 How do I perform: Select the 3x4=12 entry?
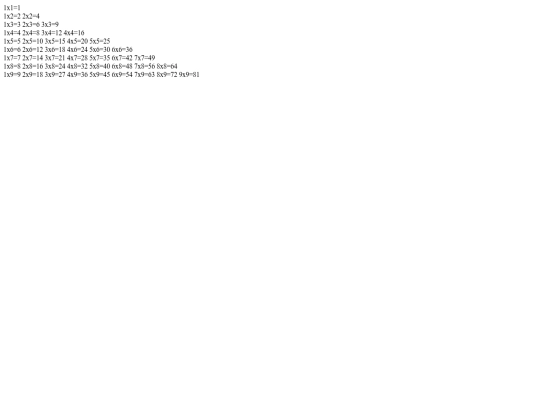tap(52, 33)
